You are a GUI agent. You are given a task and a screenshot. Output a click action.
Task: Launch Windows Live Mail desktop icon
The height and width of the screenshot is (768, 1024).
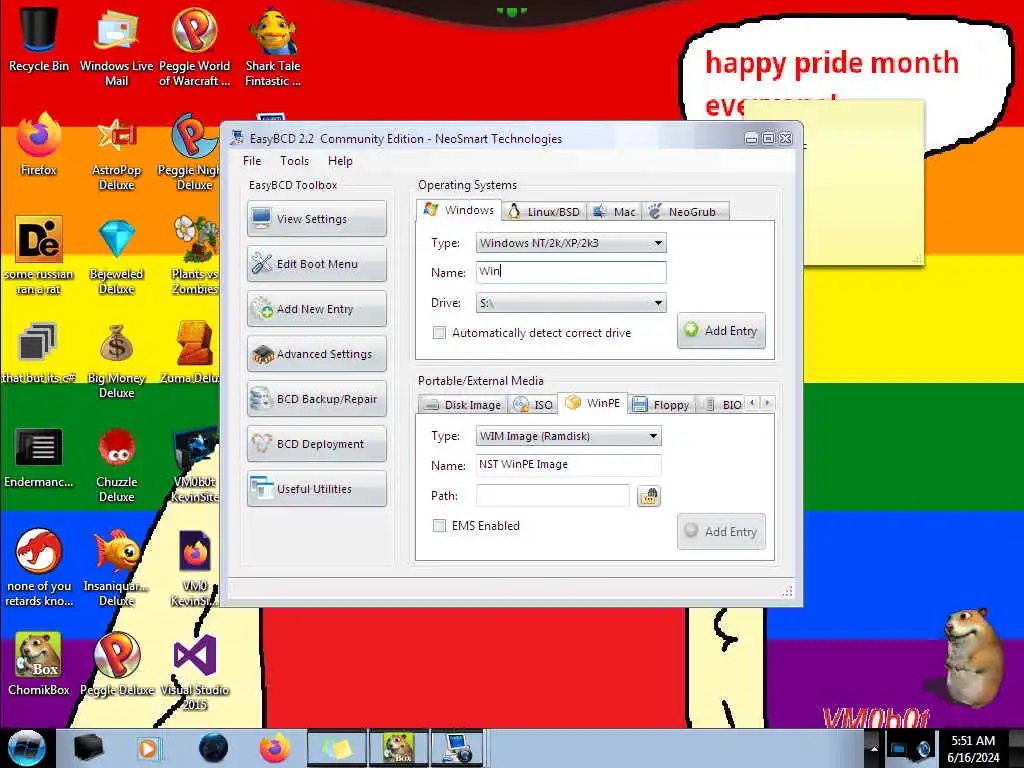pyautogui.click(x=116, y=46)
